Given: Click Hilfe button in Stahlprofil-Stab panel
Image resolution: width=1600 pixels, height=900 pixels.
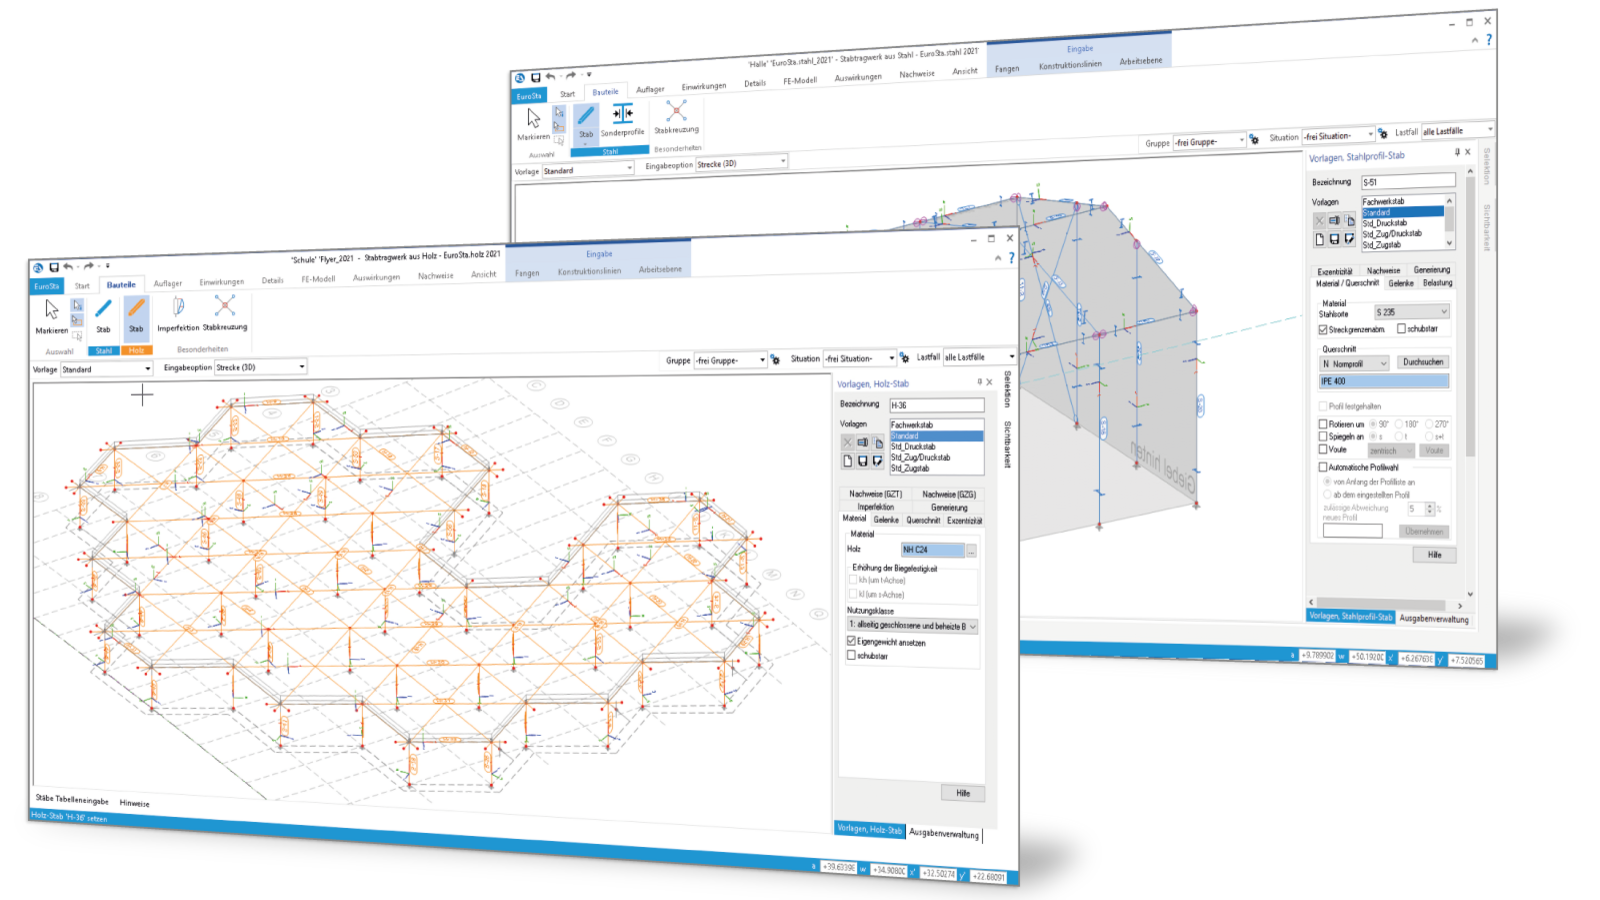Looking at the screenshot, I should click(1435, 554).
